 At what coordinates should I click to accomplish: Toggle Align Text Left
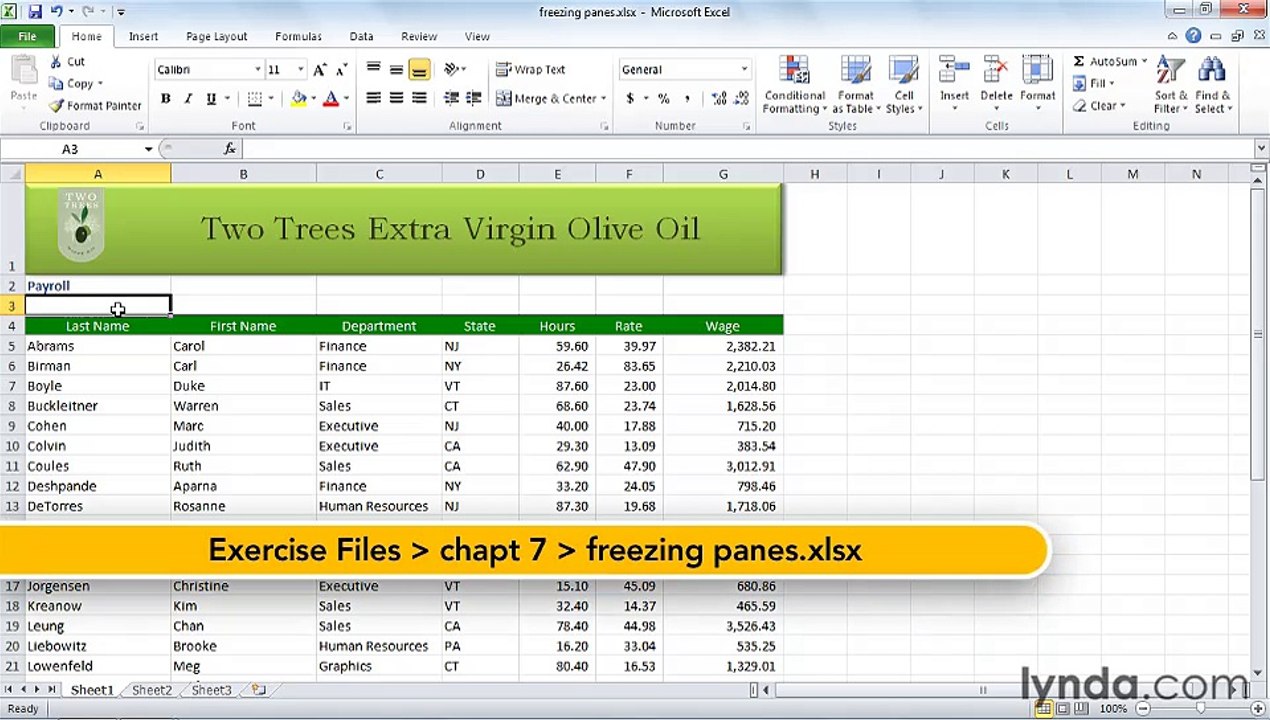point(373,98)
